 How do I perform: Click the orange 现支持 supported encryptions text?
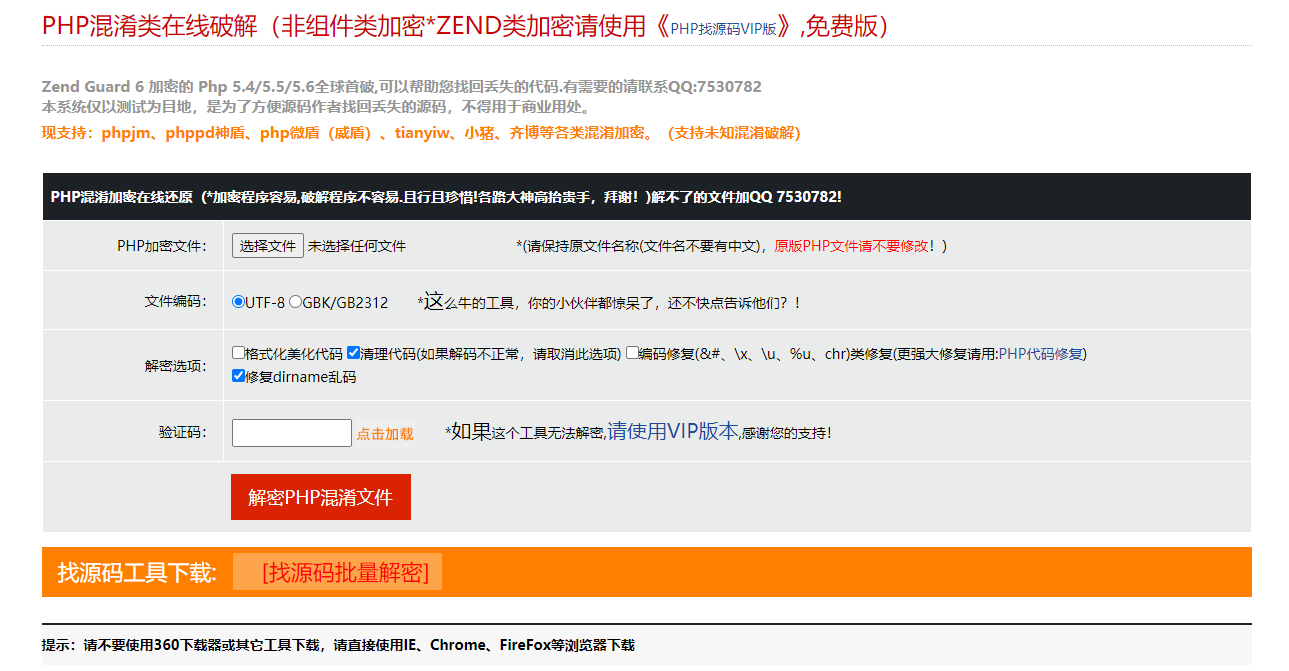(x=420, y=133)
